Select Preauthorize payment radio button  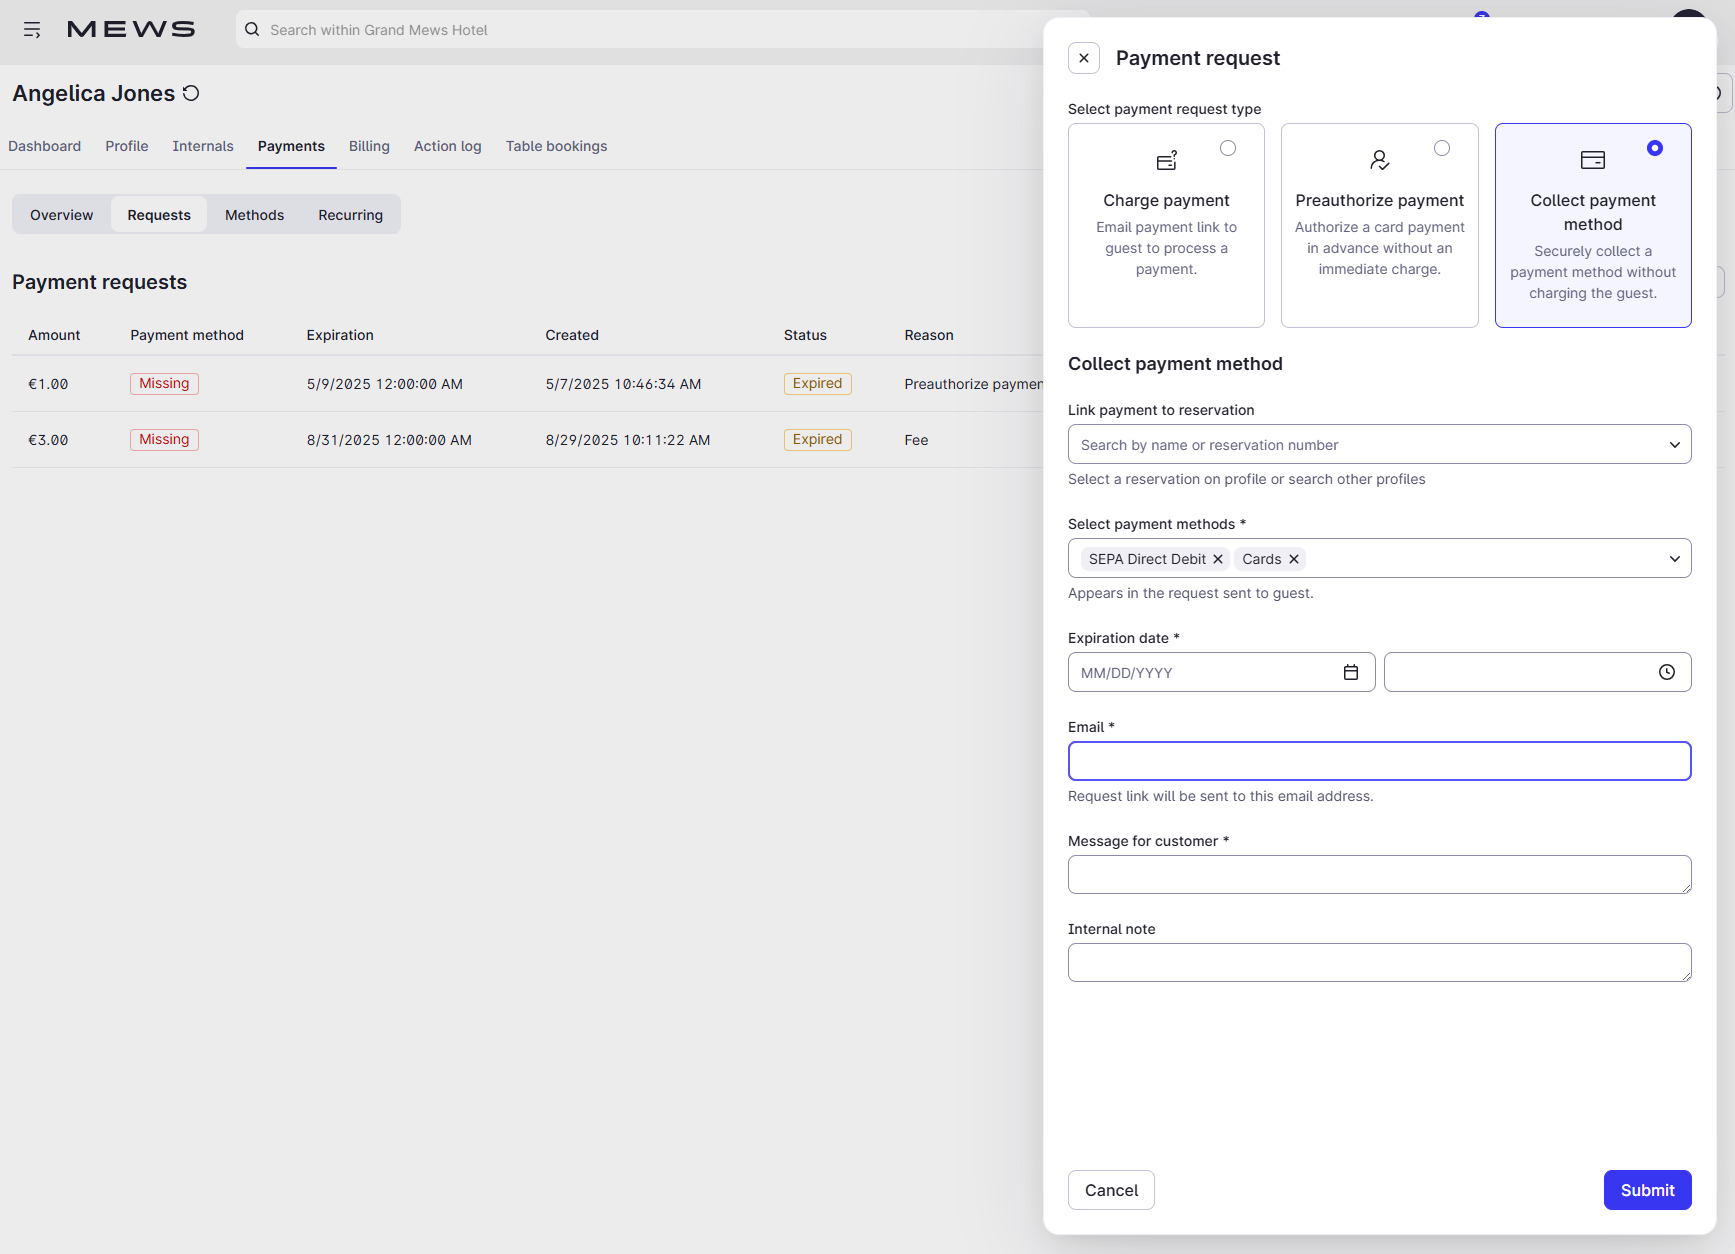click(x=1442, y=148)
